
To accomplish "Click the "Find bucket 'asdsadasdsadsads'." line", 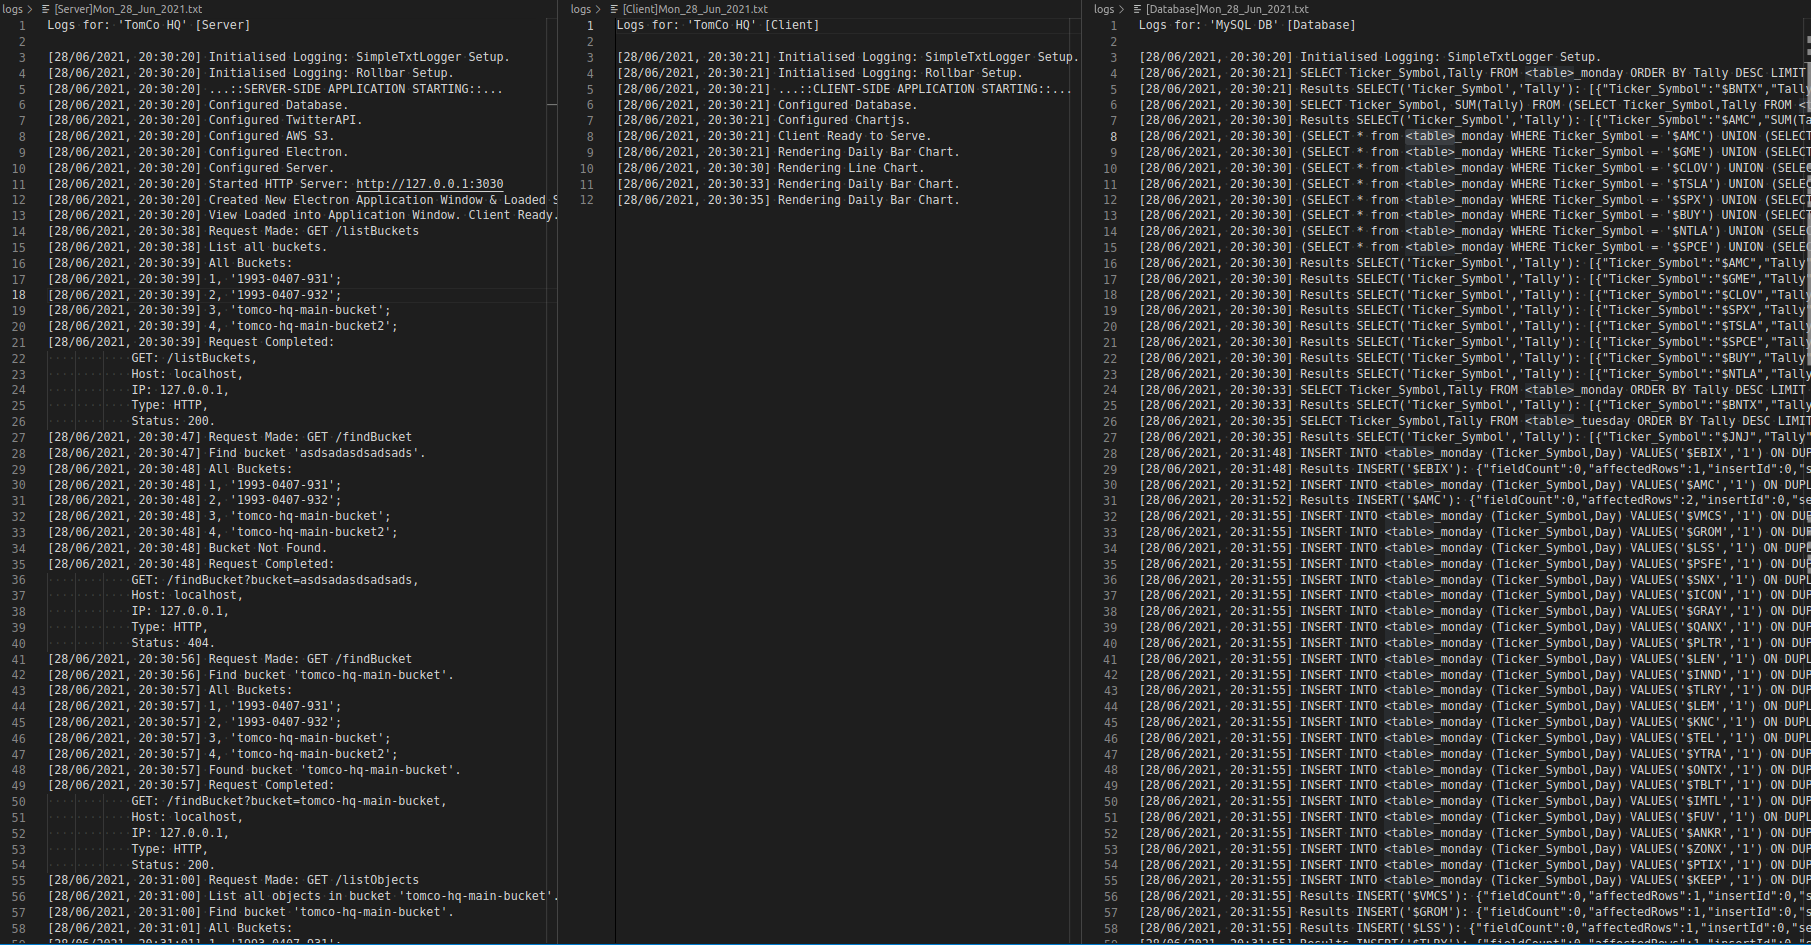I will 237,453.
